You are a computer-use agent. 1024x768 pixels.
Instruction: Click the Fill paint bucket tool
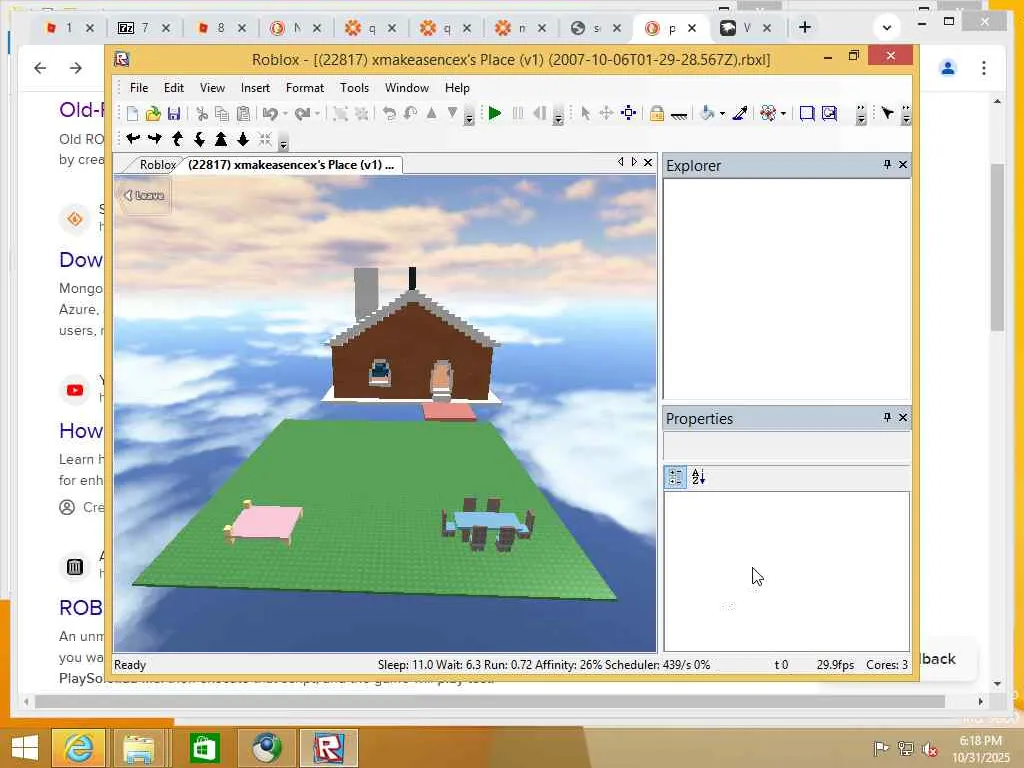pos(707,114)
